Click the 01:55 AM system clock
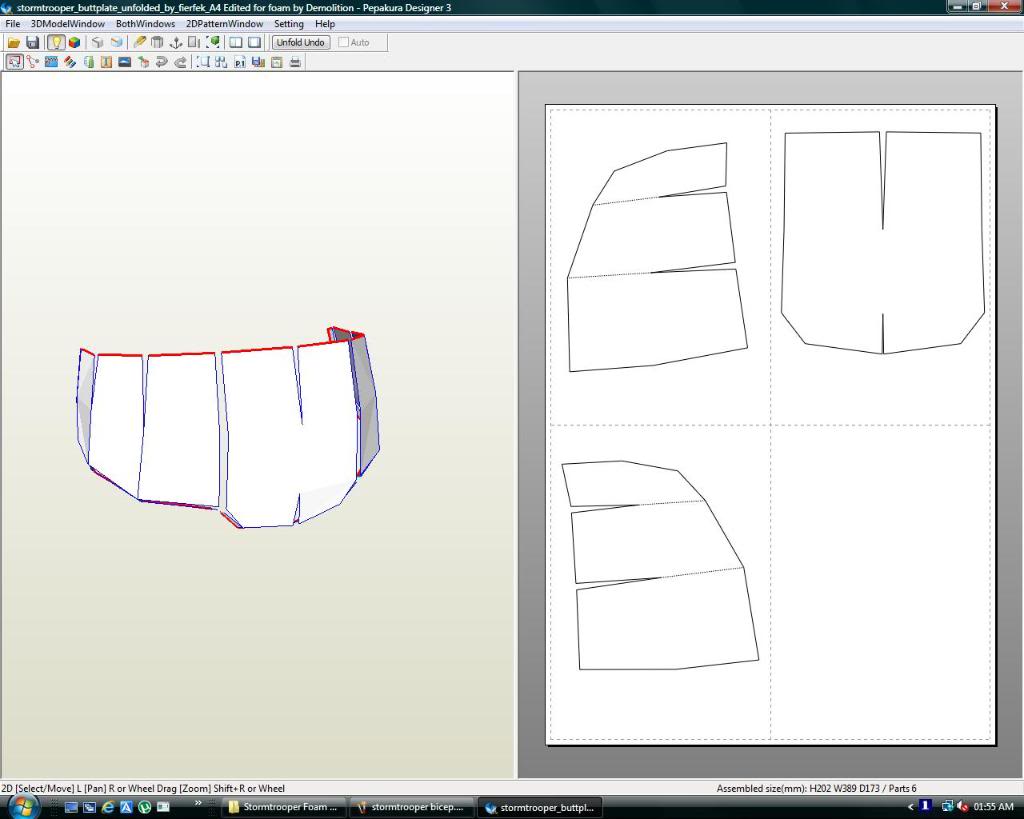The height and width of the screenshot is (819, 1024). point(993,807)
